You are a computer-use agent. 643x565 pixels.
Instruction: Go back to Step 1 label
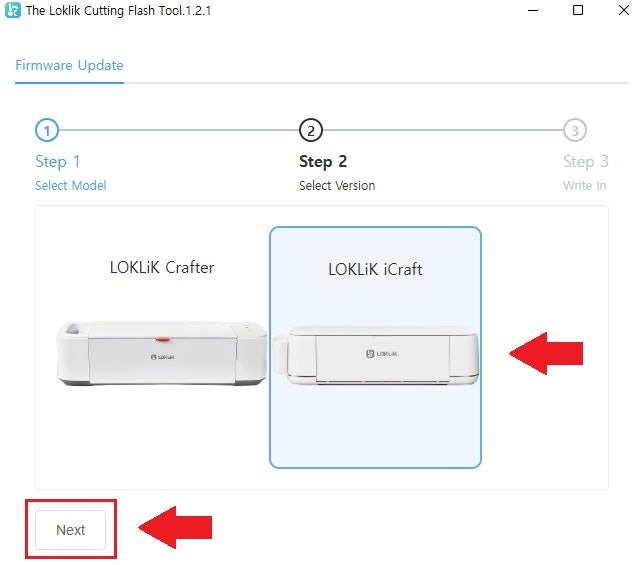(x=57, y=162)
